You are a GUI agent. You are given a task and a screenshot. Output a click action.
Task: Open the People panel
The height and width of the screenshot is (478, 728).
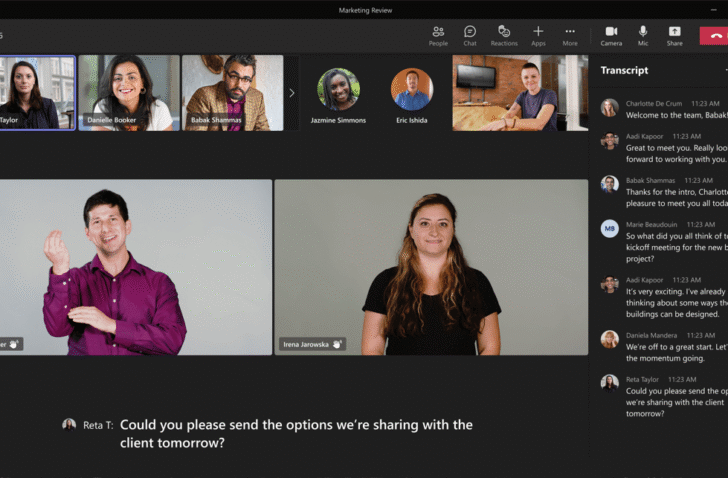438,36
